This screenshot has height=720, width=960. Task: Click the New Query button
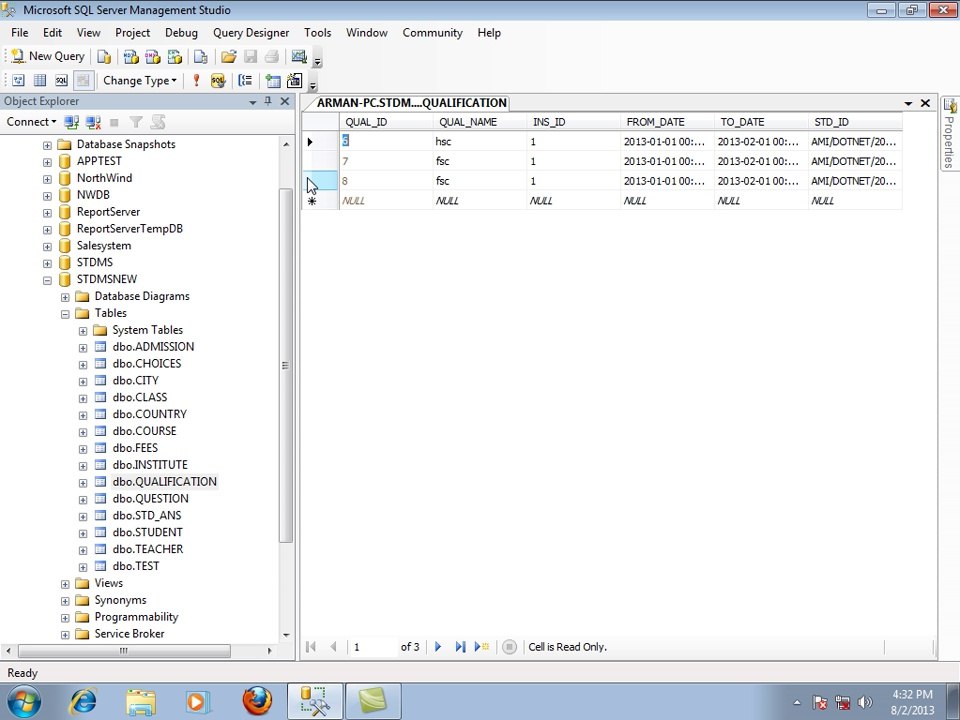pyautogui.click(x=48, y=56)
